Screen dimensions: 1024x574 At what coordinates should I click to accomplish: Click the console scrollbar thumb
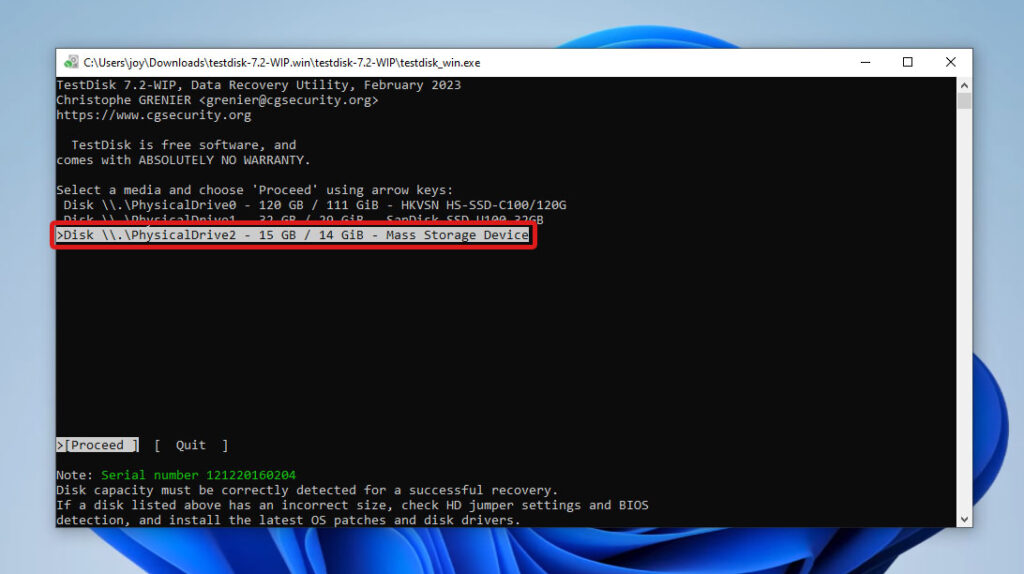[x=964, y=101]
